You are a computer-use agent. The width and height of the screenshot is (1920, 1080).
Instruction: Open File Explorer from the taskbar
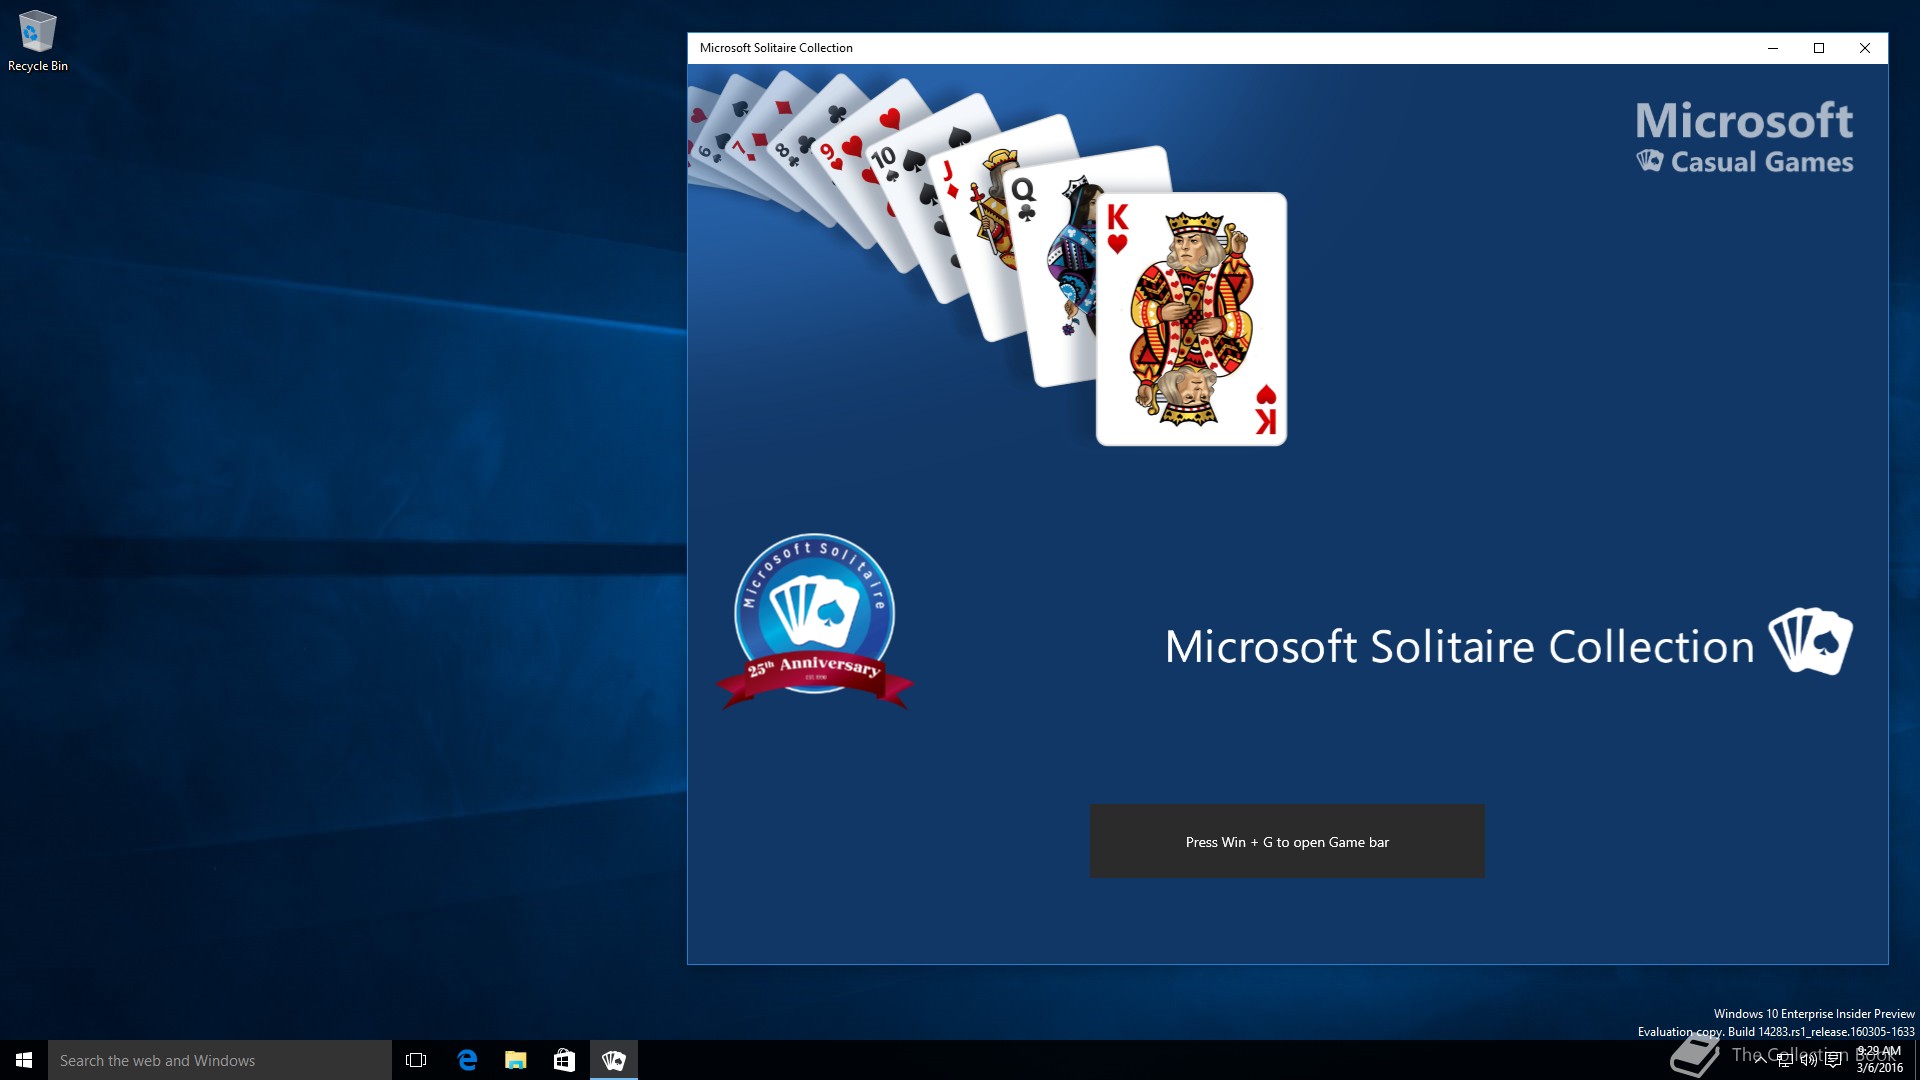(516, 1060)
